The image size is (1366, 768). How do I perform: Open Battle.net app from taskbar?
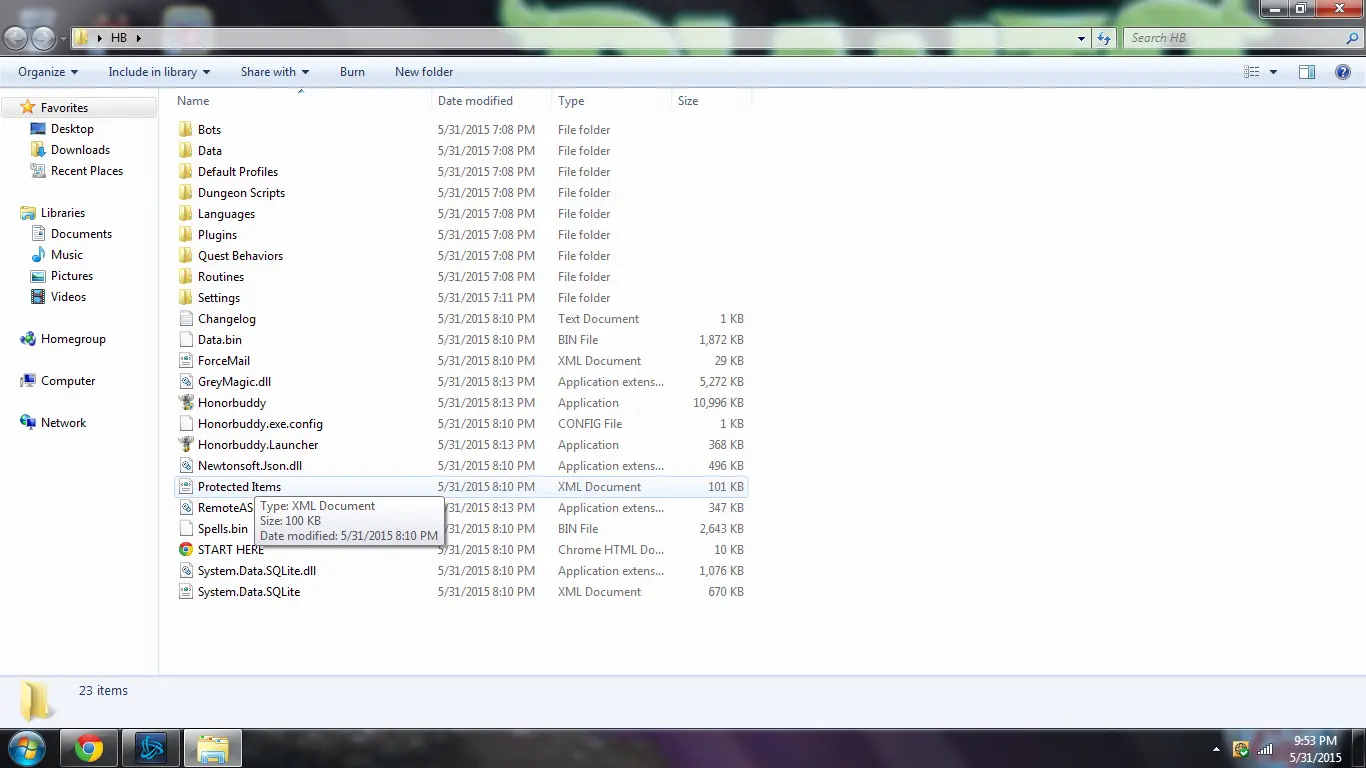click(x=151, y=748)
